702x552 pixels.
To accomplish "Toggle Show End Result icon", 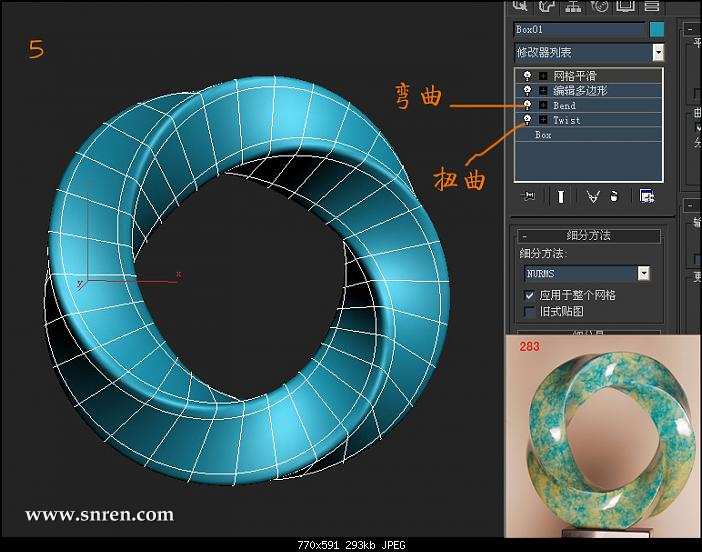I will point(561,196).
